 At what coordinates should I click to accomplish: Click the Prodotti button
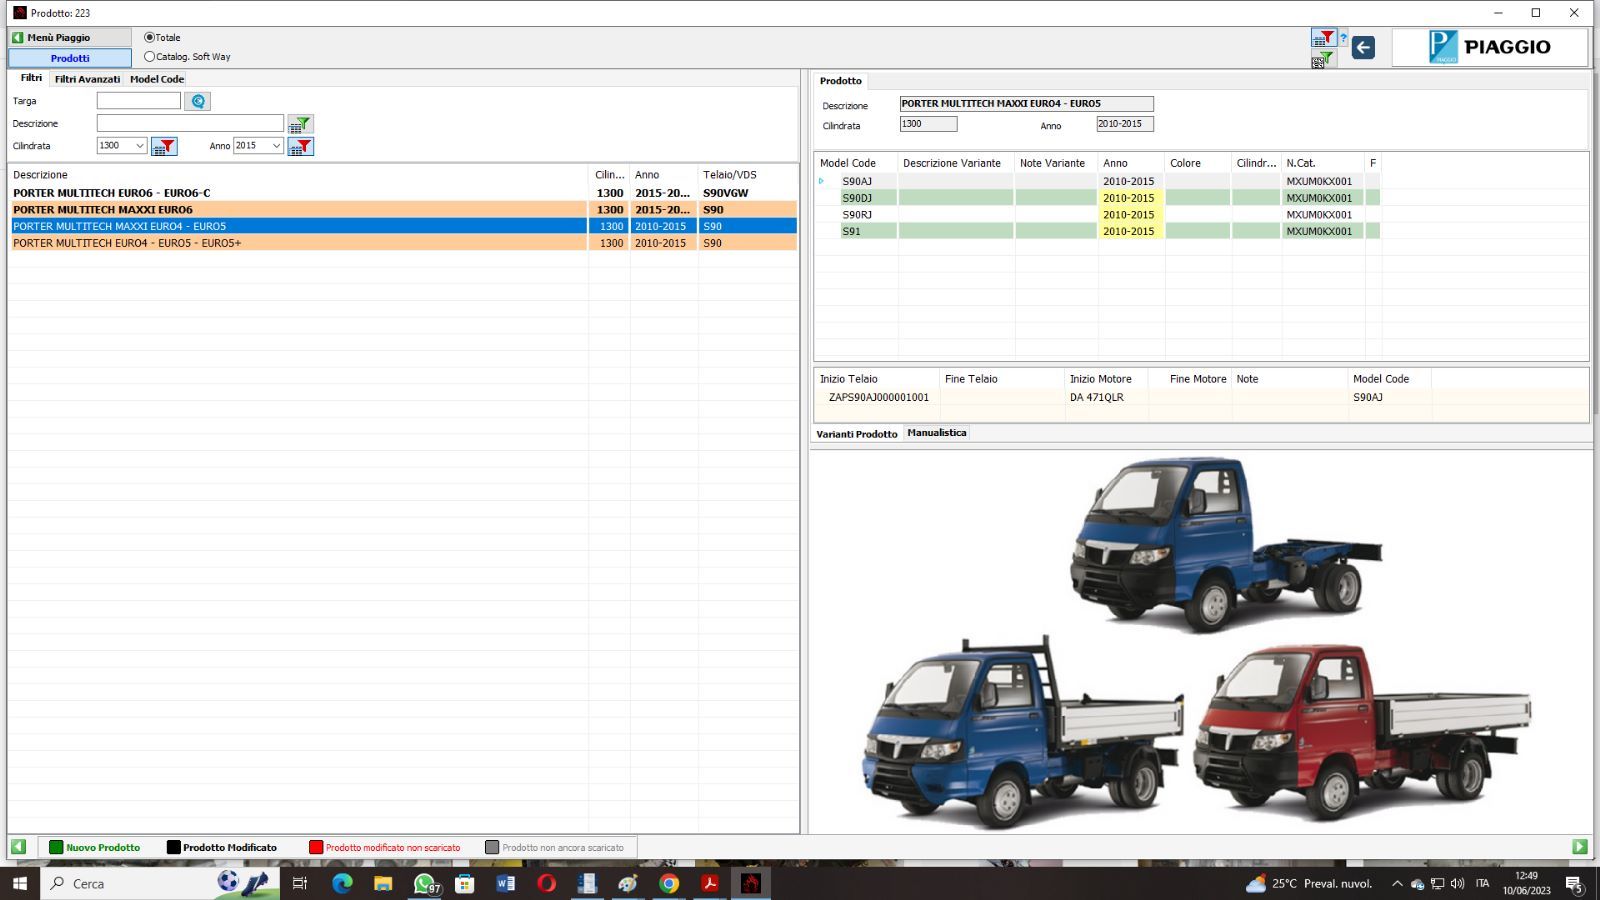click(70, 58)
